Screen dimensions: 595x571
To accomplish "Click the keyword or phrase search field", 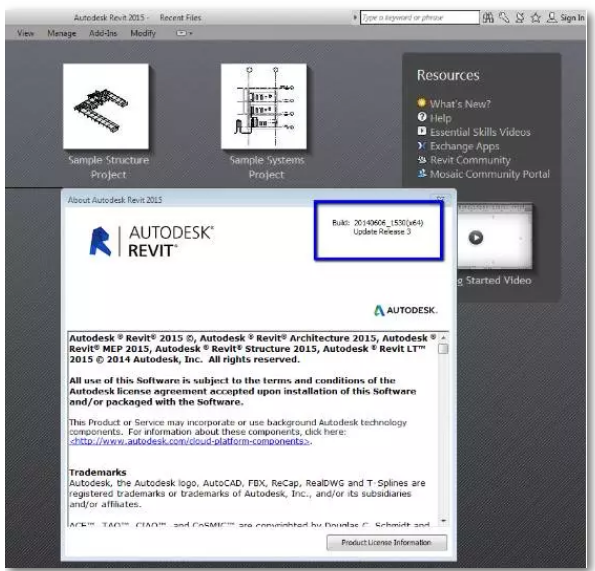I will [420, 17].
